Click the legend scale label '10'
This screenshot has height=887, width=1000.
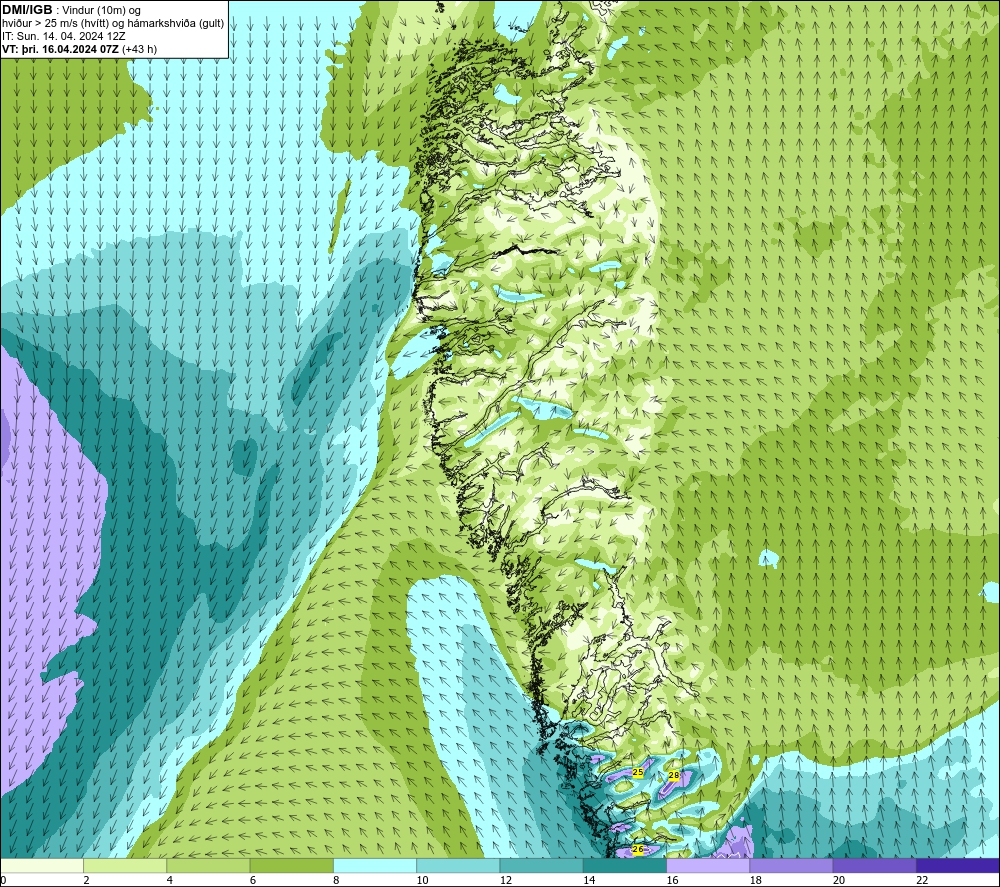tap(422, 880)
